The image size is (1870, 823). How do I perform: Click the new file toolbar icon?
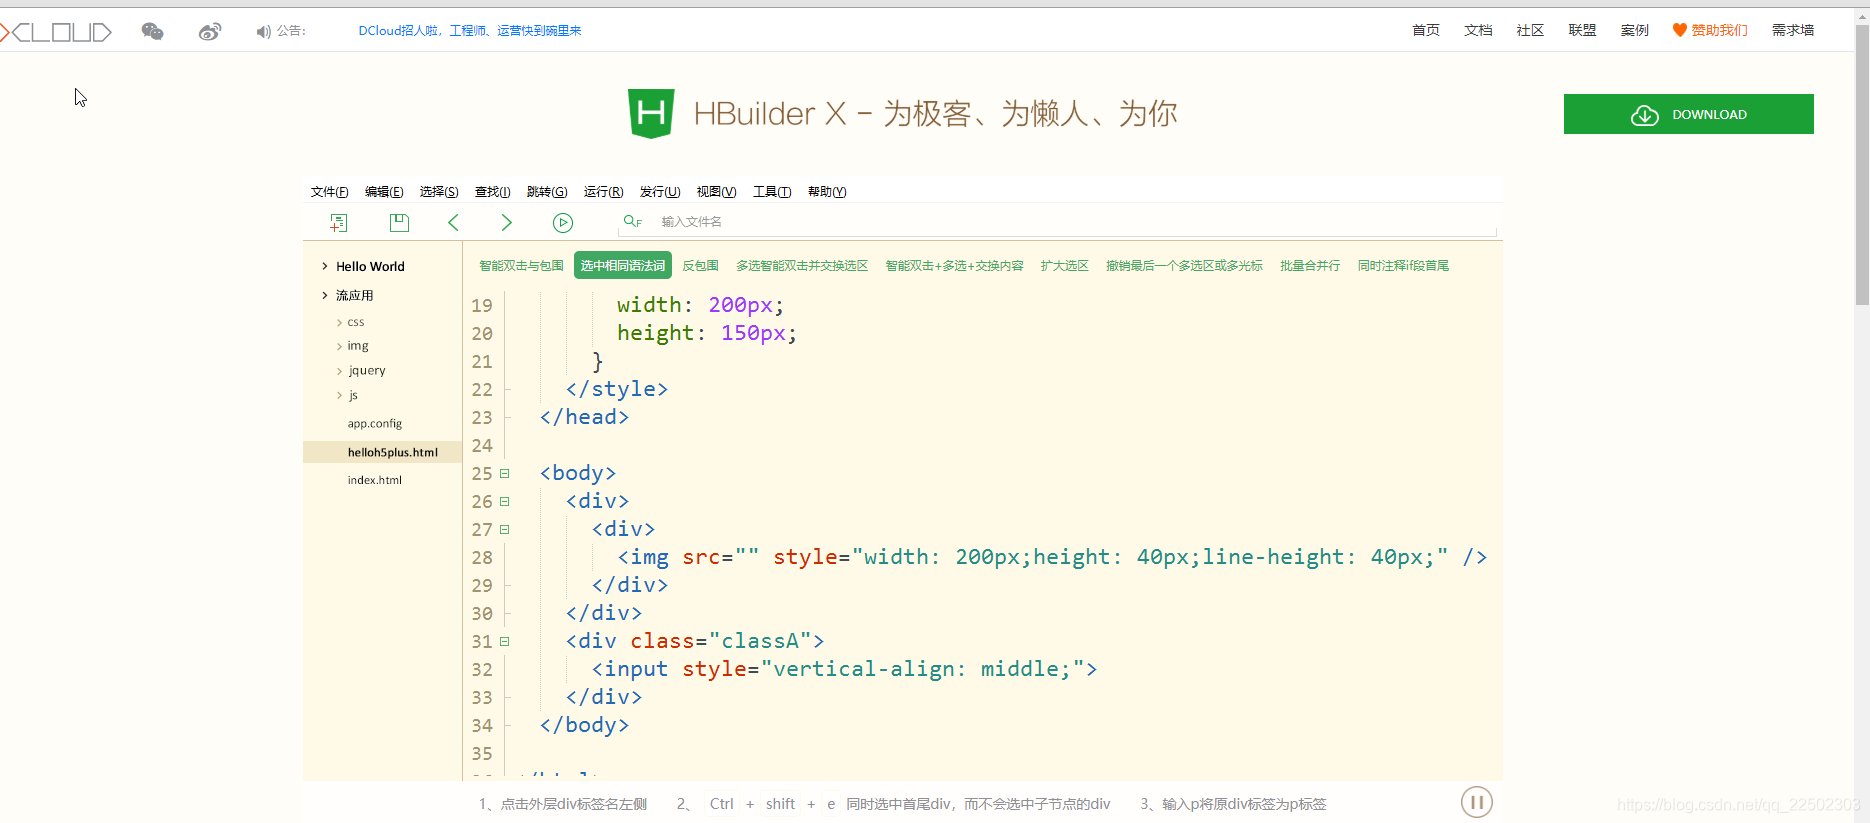(x=339, y=222)
